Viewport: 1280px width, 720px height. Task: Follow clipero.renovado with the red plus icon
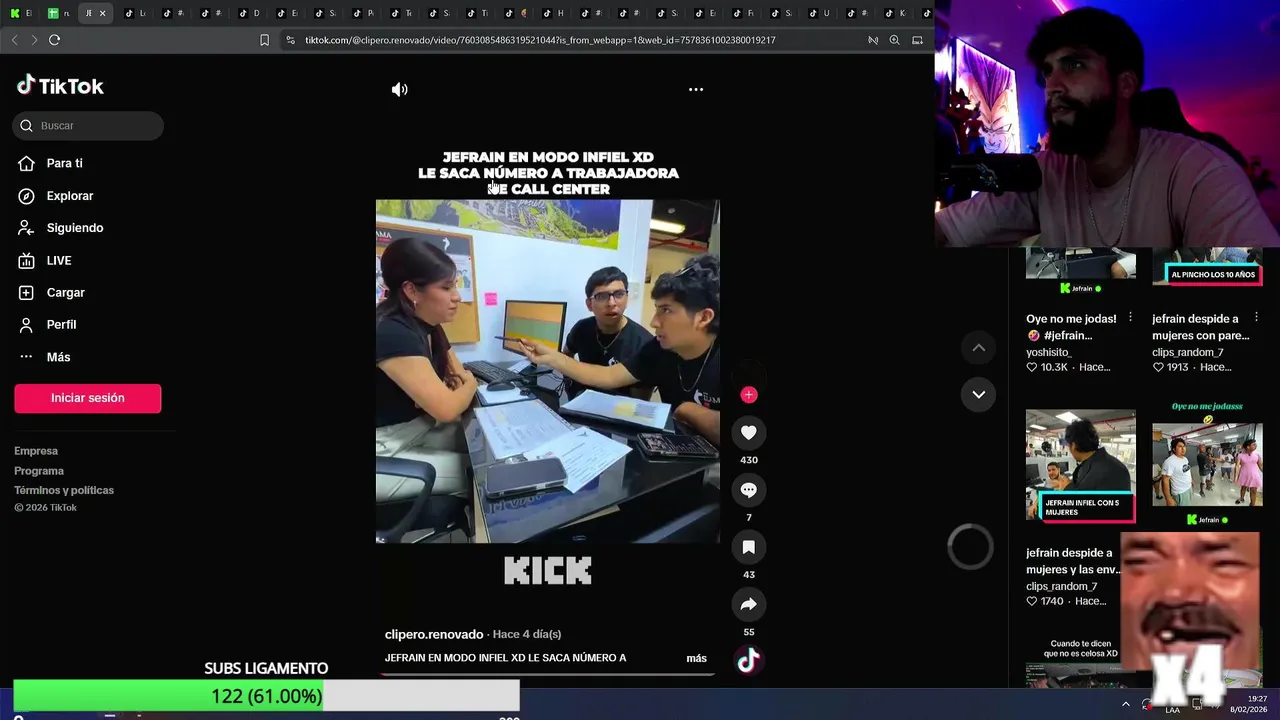tap(748, 395)
